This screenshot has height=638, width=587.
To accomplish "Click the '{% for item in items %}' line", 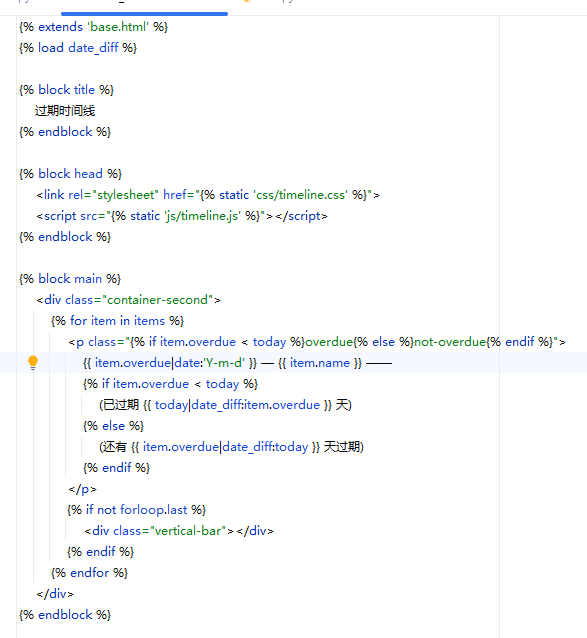I will [118, 321].
